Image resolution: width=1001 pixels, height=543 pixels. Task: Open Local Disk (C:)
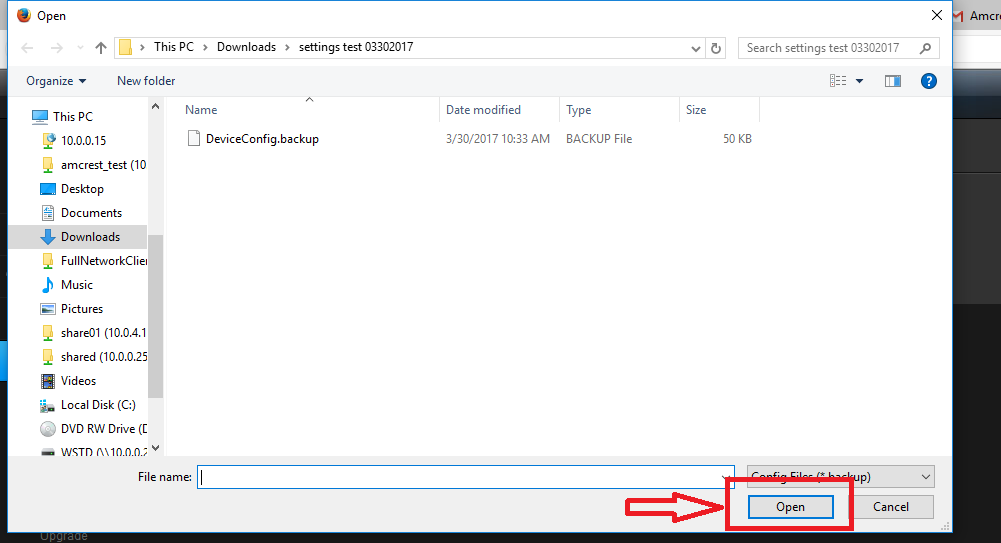[x=98, y=405]
